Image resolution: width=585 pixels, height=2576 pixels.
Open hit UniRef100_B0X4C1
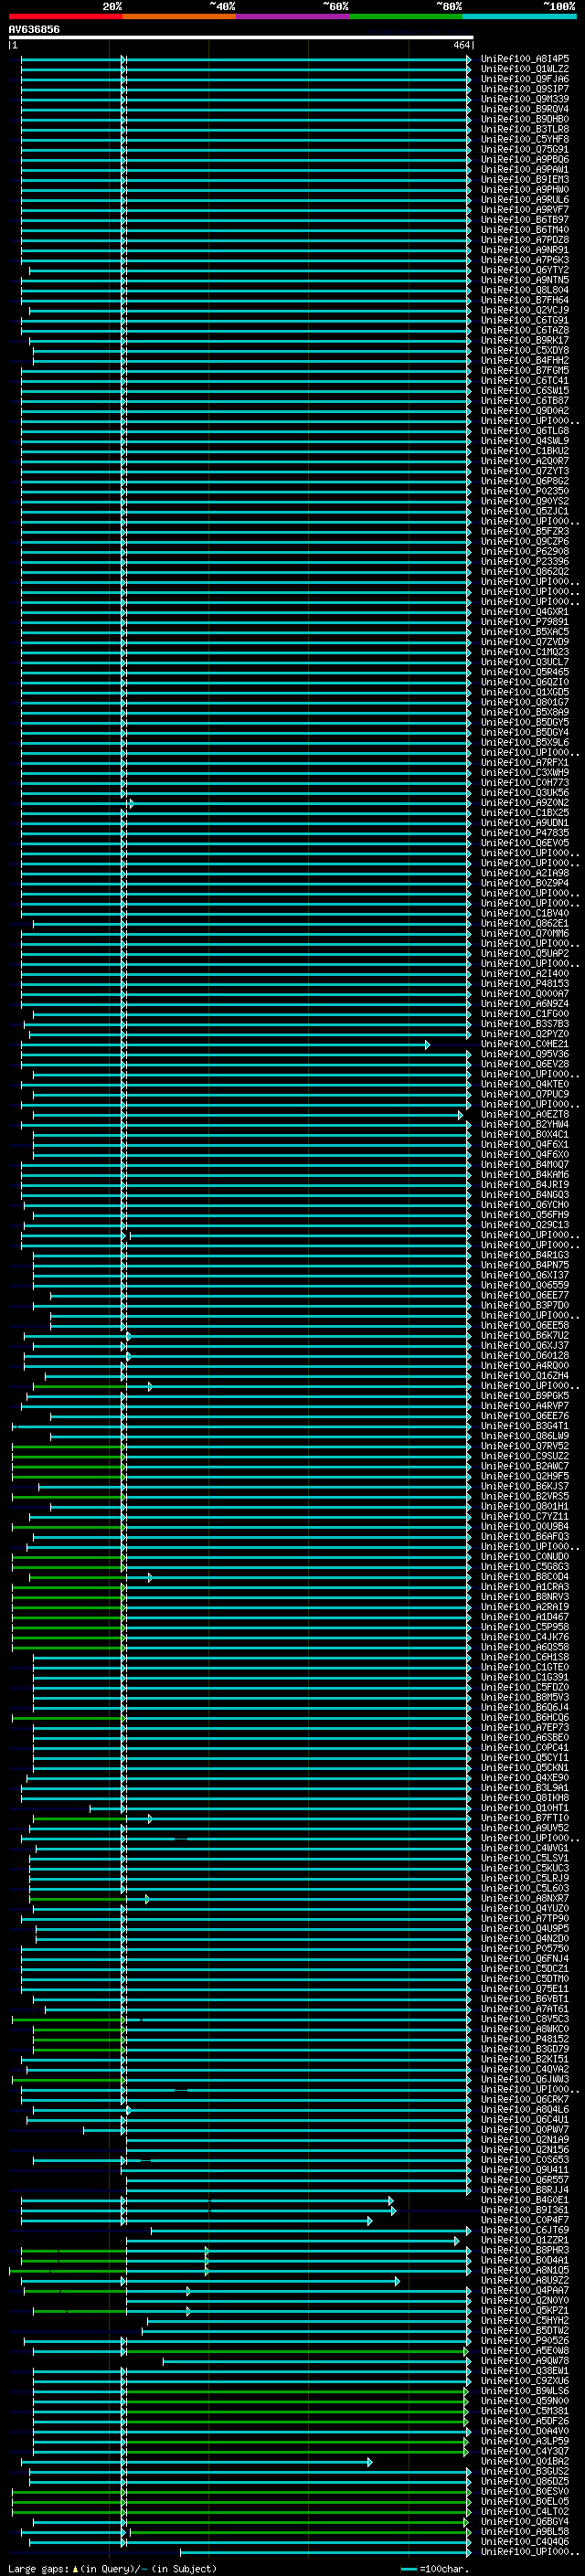point(525,1134)
